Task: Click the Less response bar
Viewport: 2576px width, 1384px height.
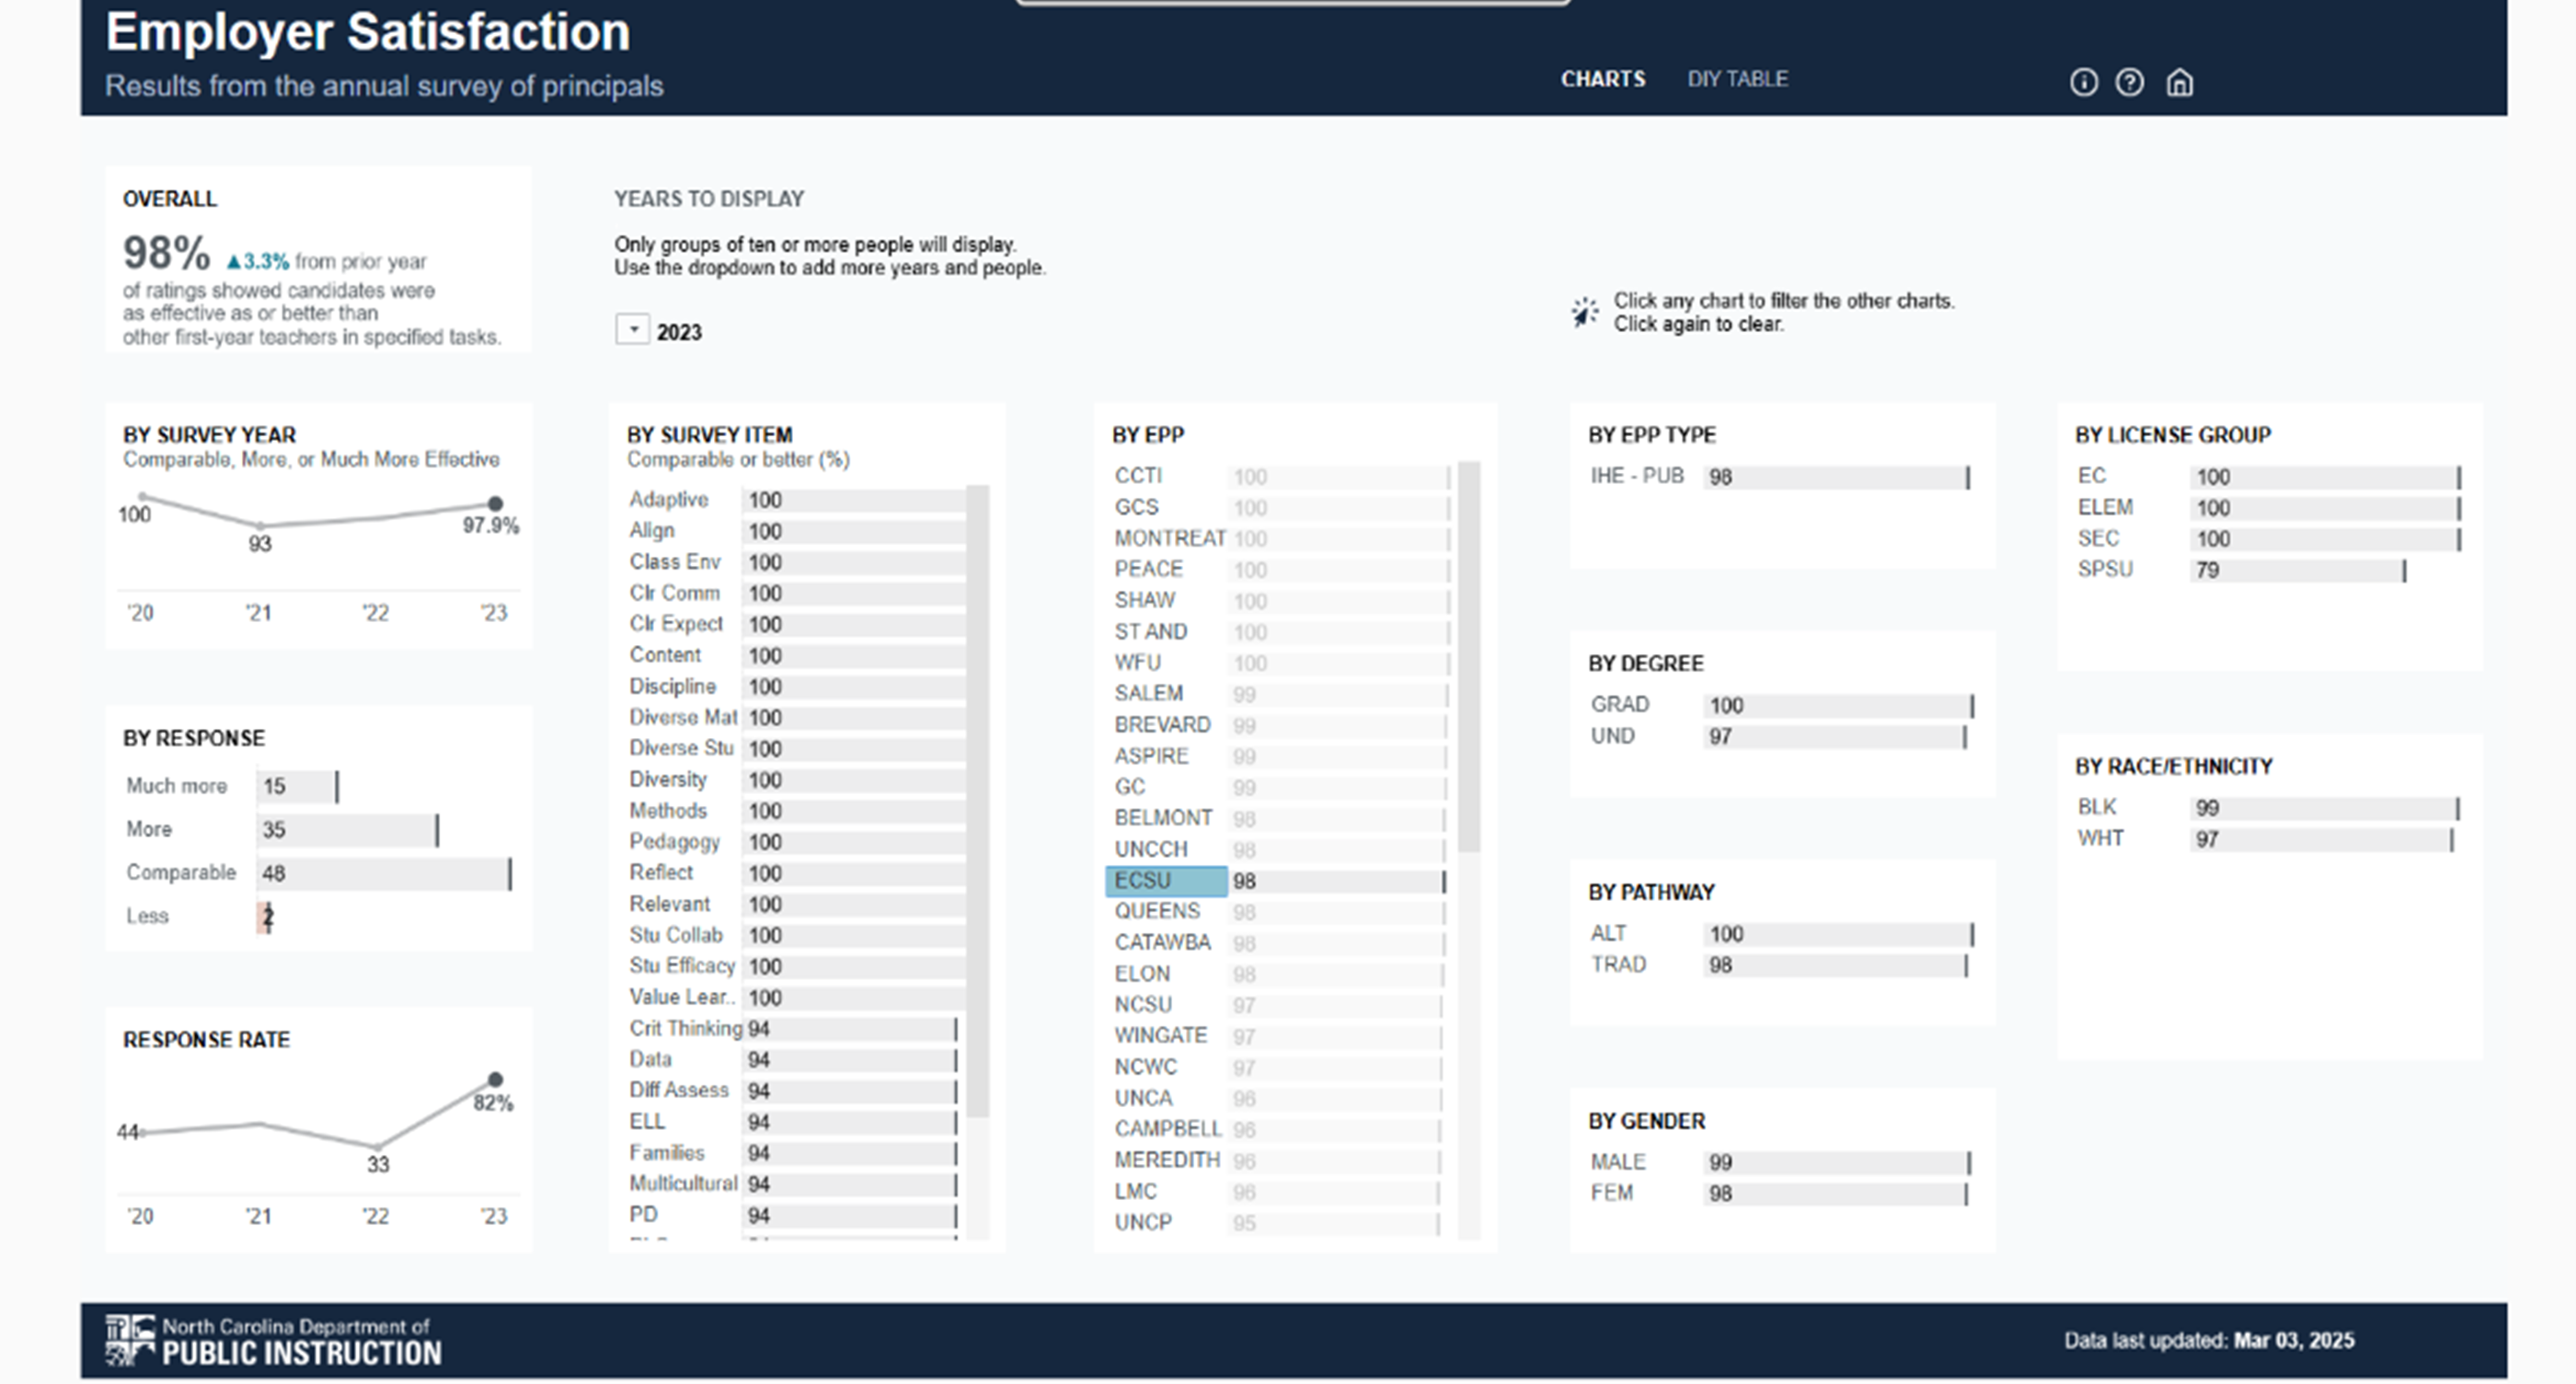Action: (265, 917)
